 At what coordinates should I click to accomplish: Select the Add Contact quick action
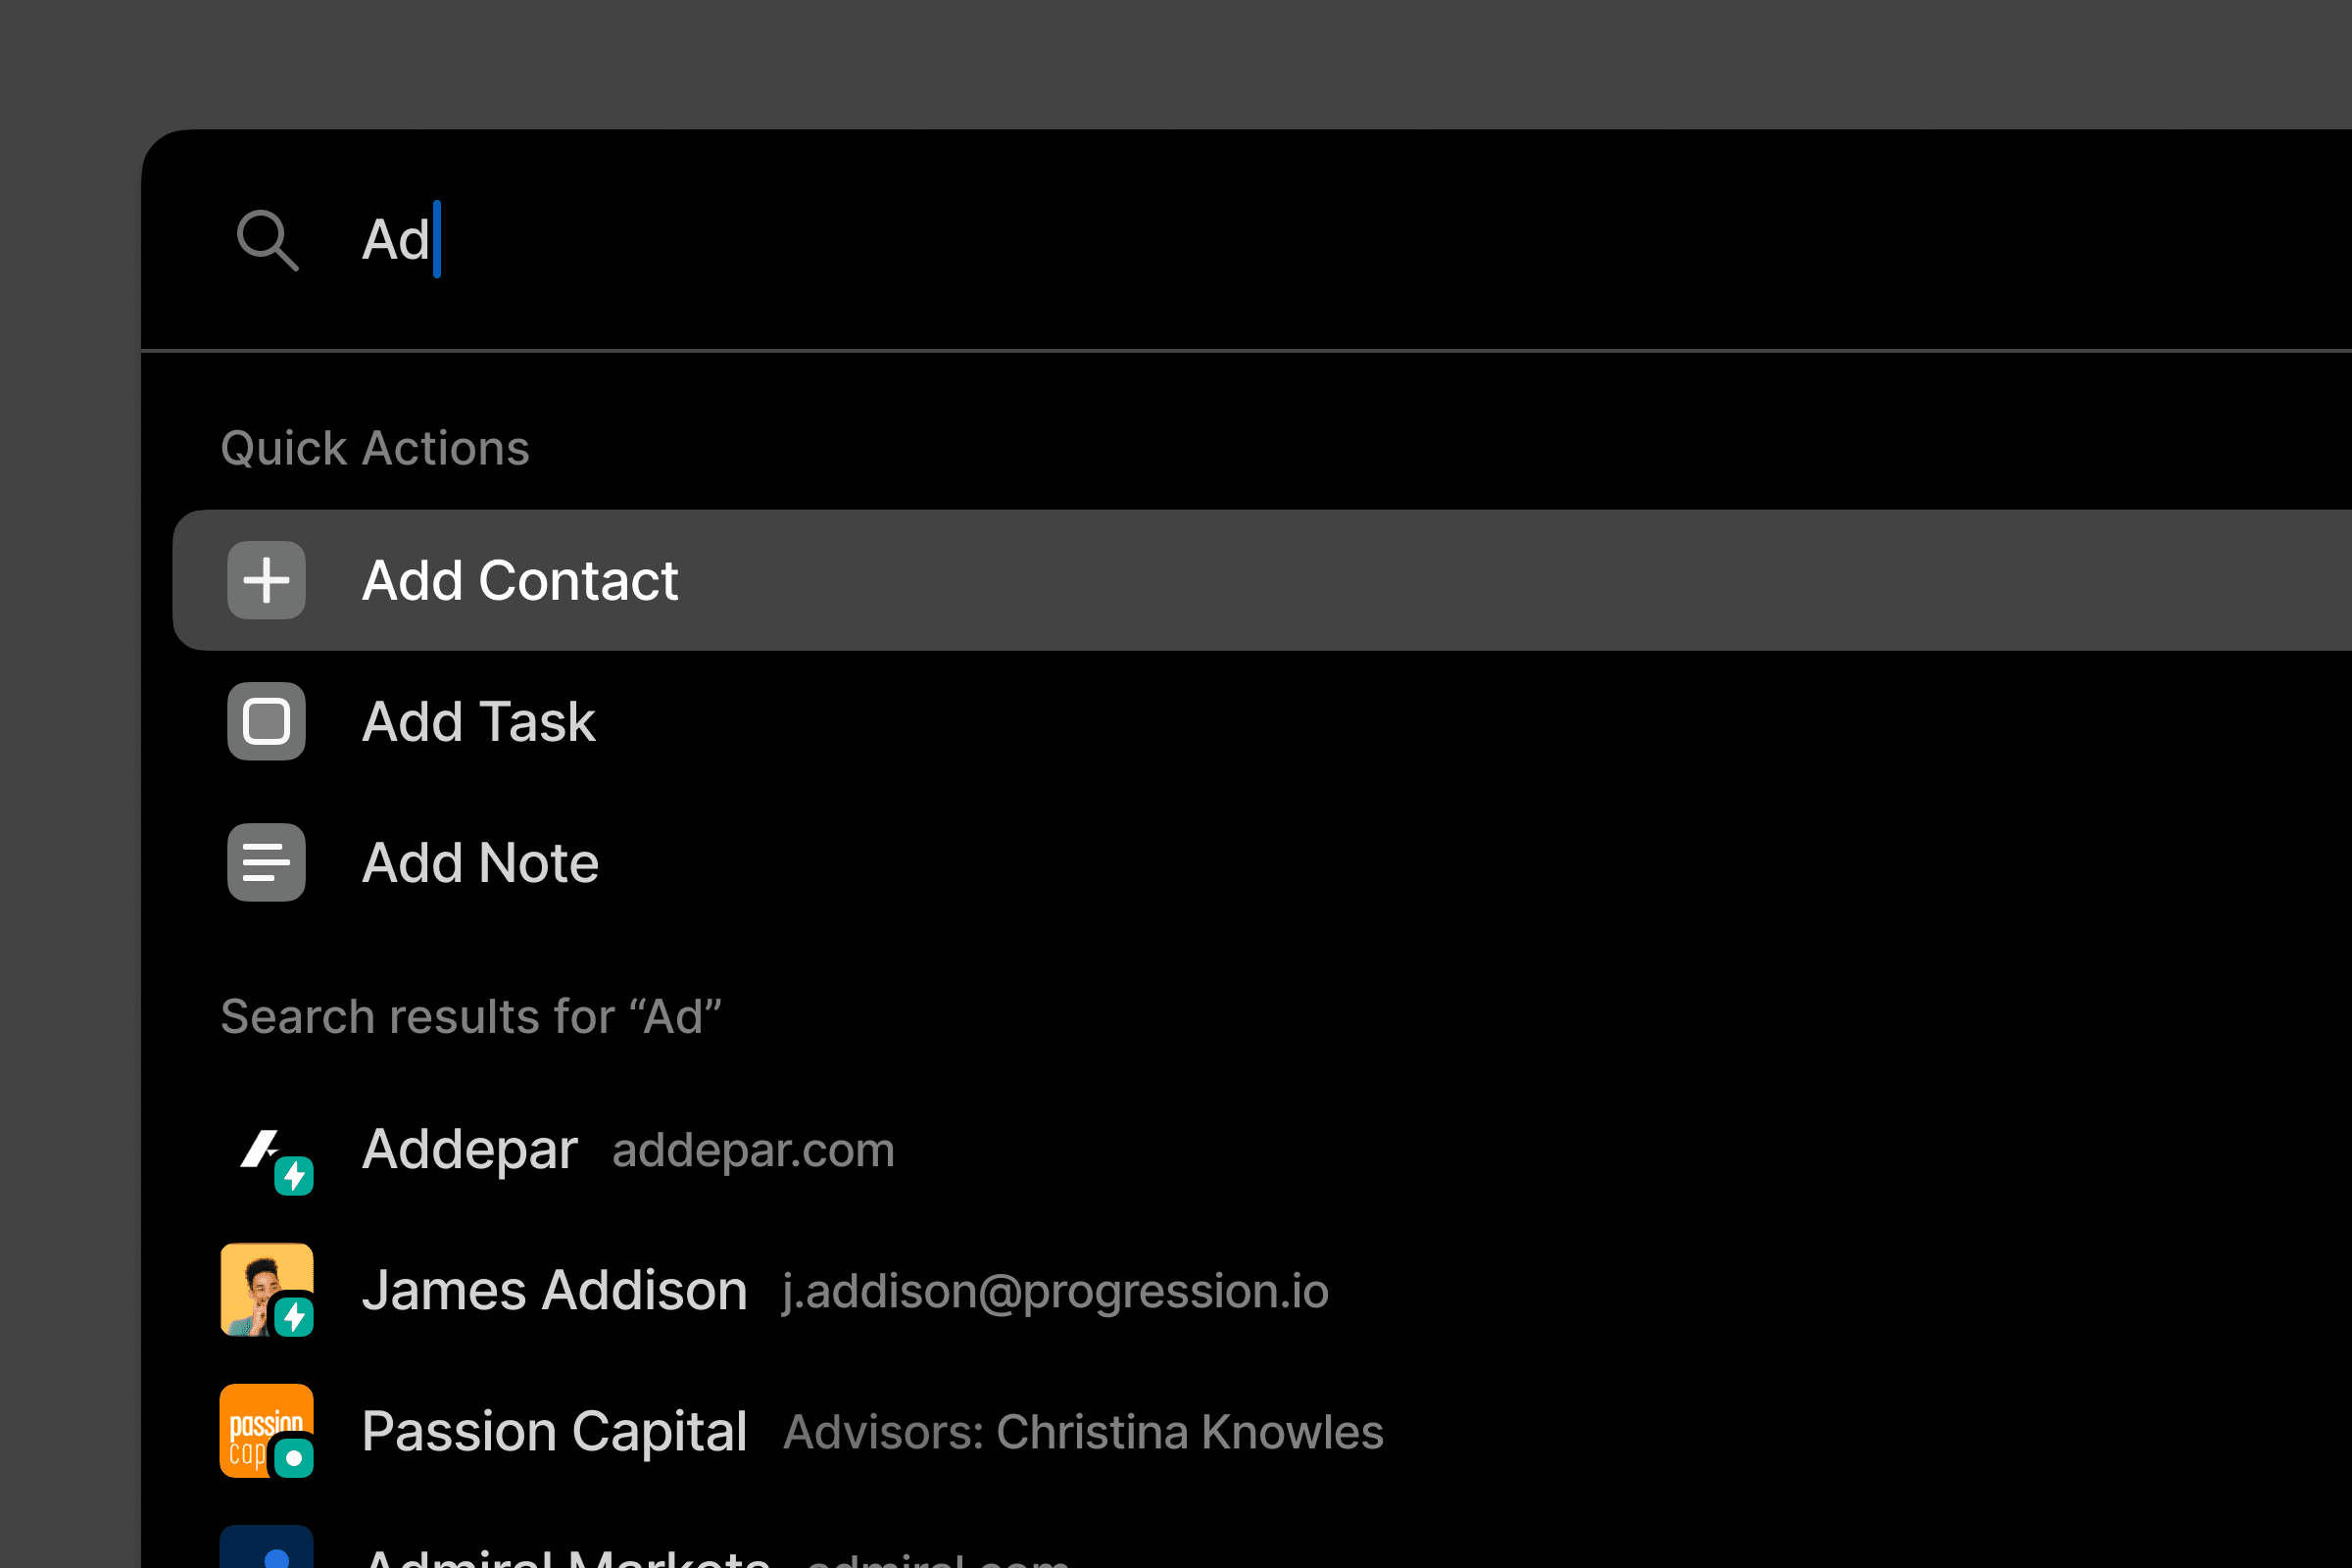(x=1262, y=580)
